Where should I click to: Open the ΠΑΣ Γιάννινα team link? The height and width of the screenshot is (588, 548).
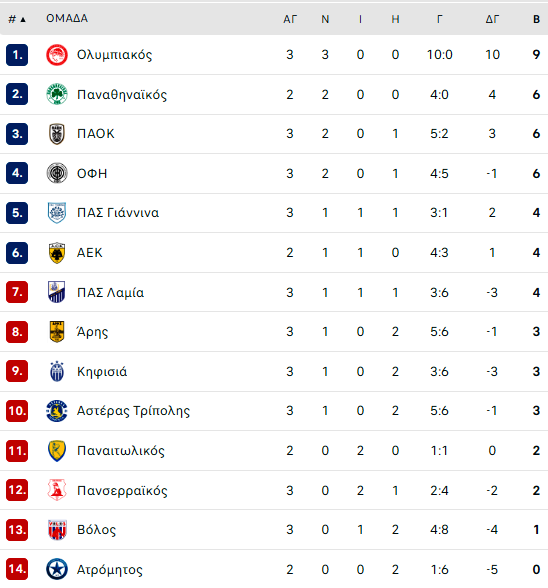pyautogui.click(x=118, y=213)
